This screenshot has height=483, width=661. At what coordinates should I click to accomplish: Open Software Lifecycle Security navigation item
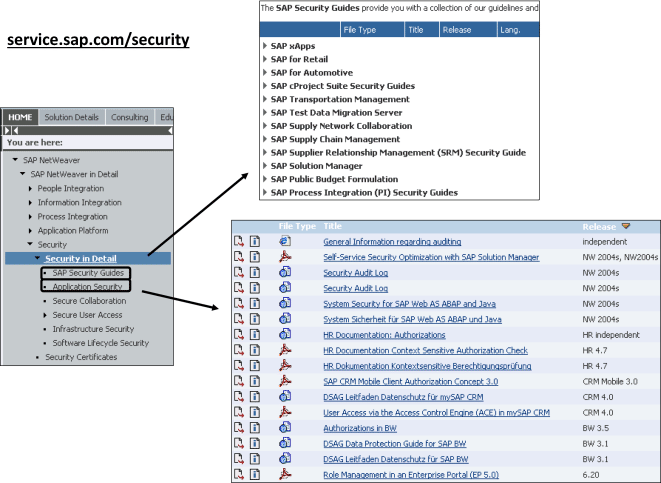tap(101, 343)
